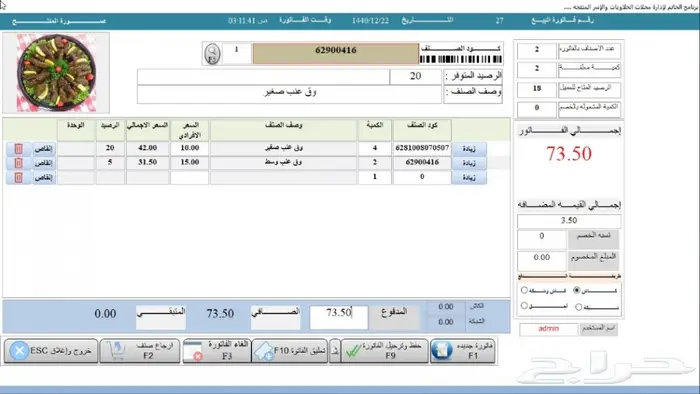700x394 pixels.
Task: Click زيادة on the empty row with code 0
Action: click(x=469, y=178)
